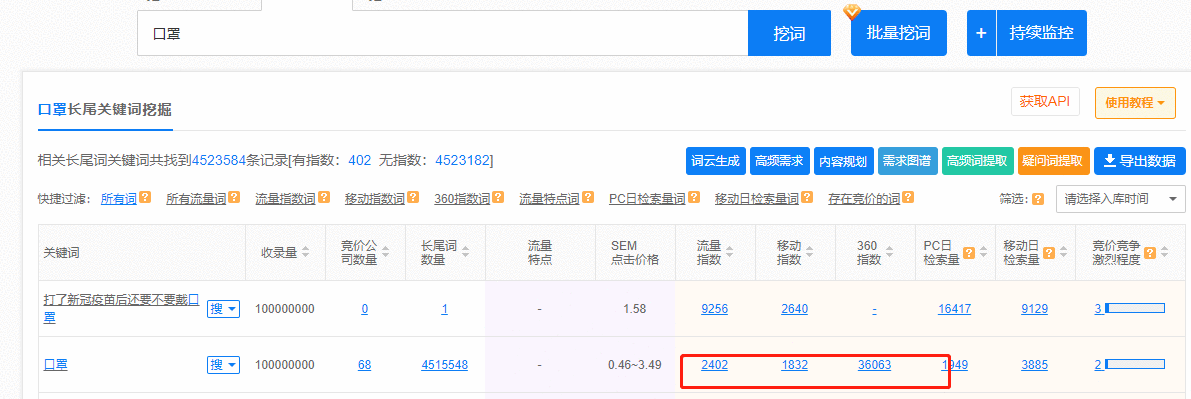The height and width of the screenshot is (399, 1191).
Task: Open 搜 dropdown for 打了新冠疫苗 row
Action: (x=223, y=309)
